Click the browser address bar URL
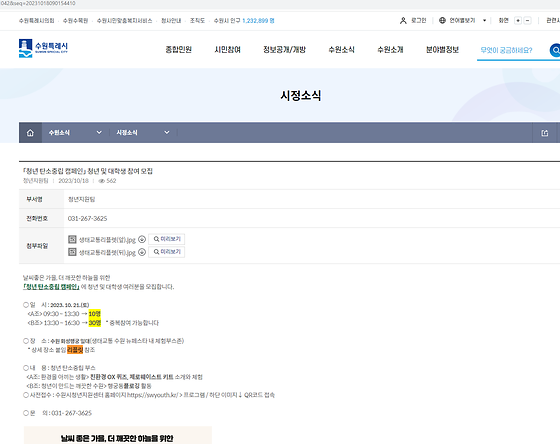The width and height of the screenshot is (560, 444). [38, 3]
